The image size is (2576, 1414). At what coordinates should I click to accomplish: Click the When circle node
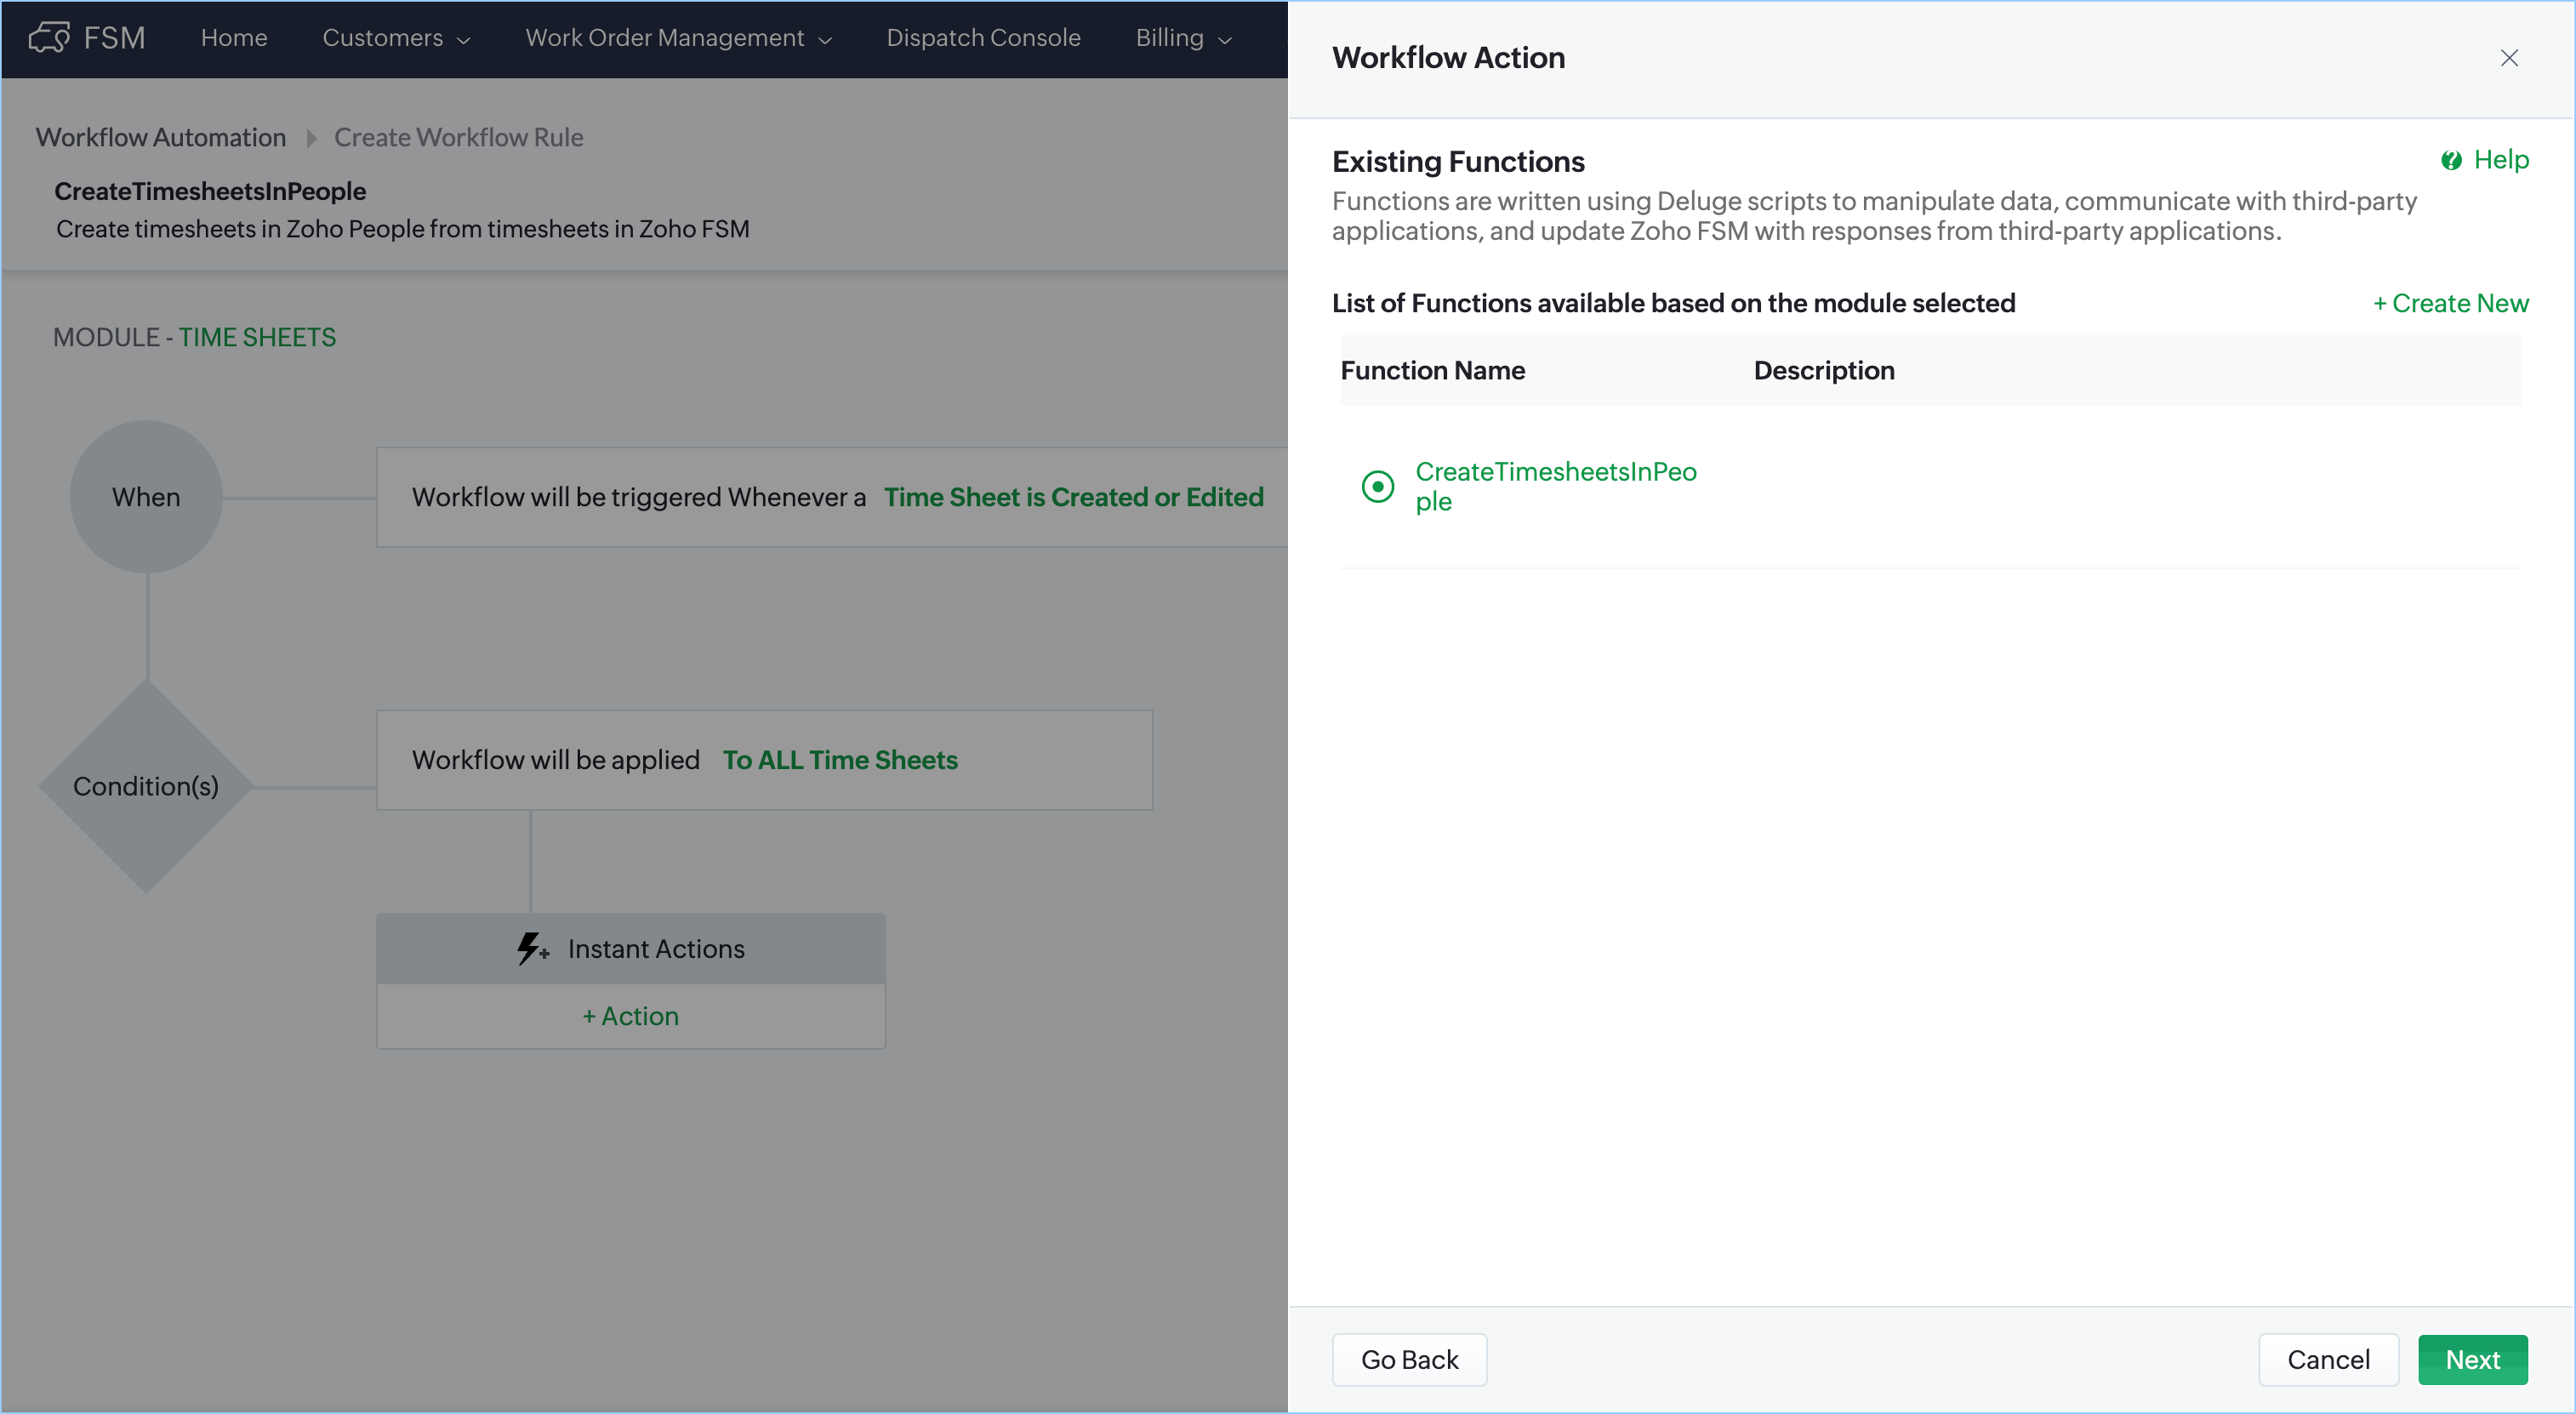(146, 497)
